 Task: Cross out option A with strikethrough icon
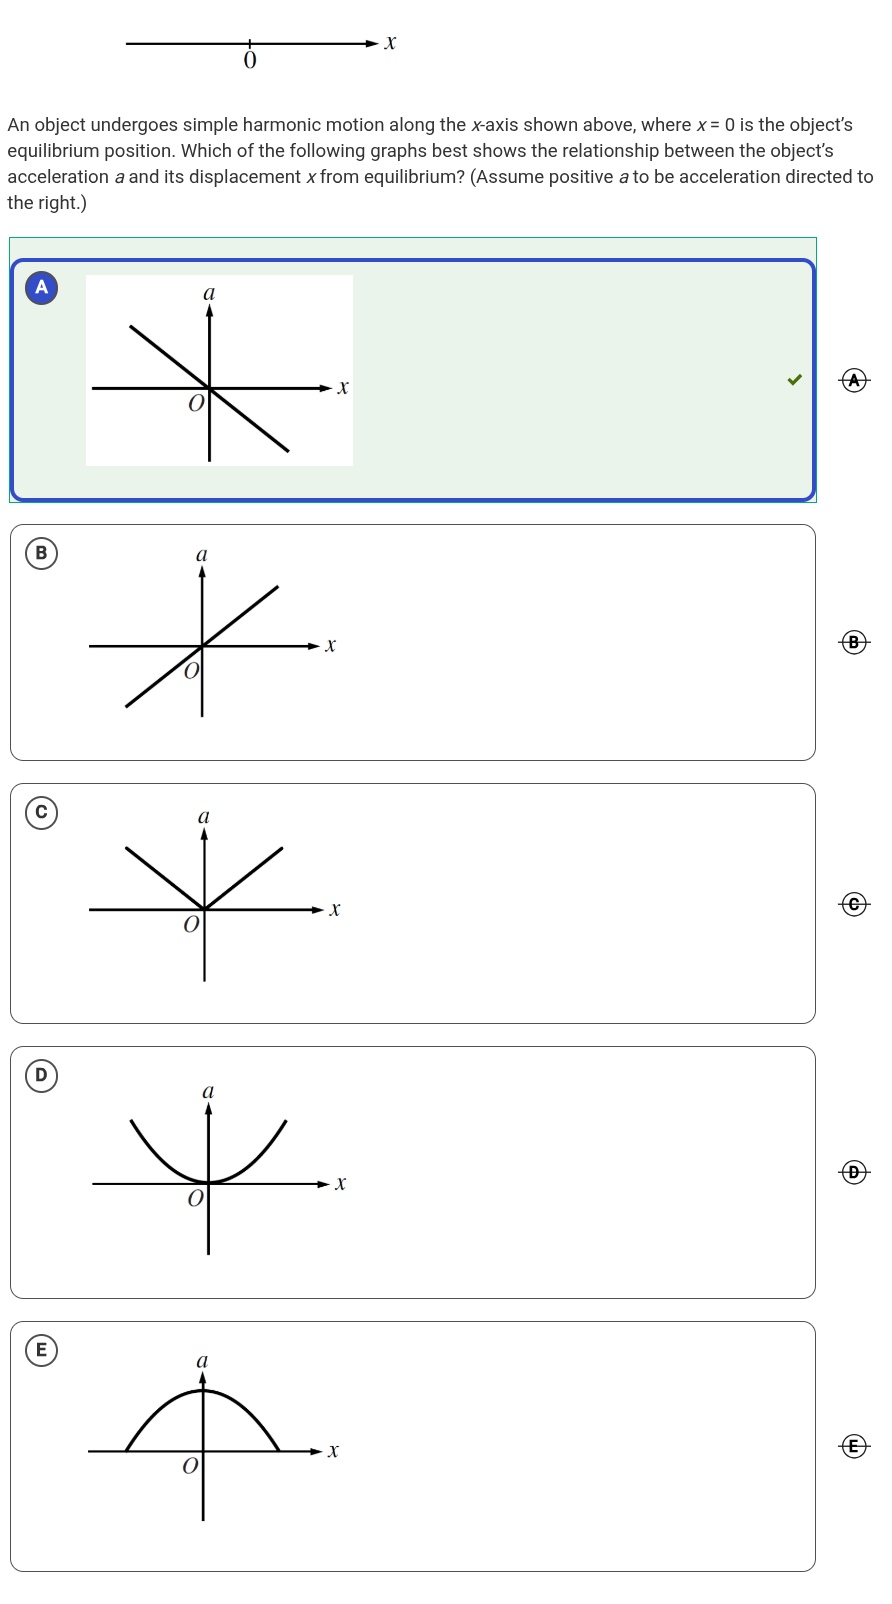coord(854,380)
